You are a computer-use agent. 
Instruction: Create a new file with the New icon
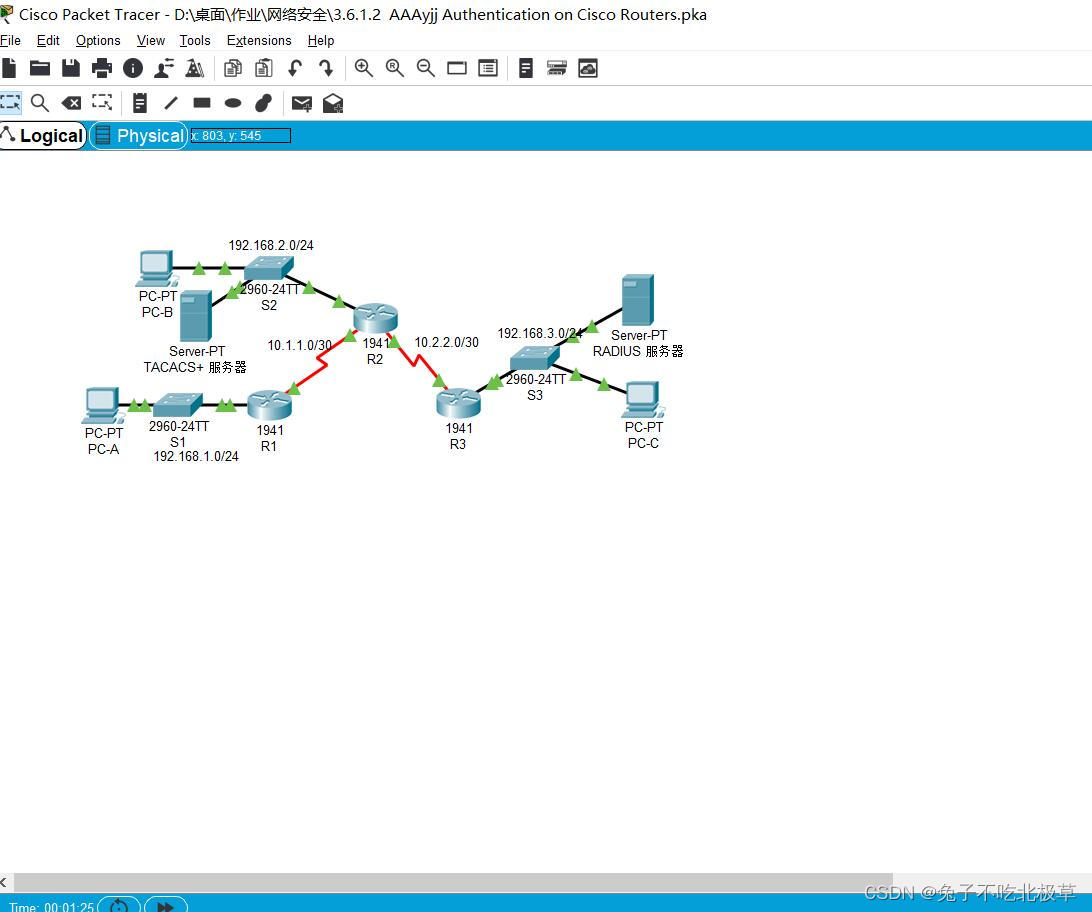coord(9,68)
